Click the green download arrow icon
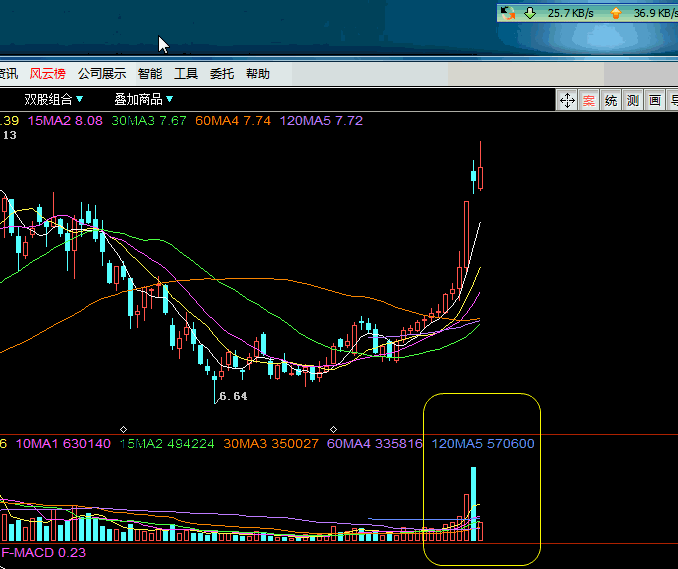 coord(530,13)
